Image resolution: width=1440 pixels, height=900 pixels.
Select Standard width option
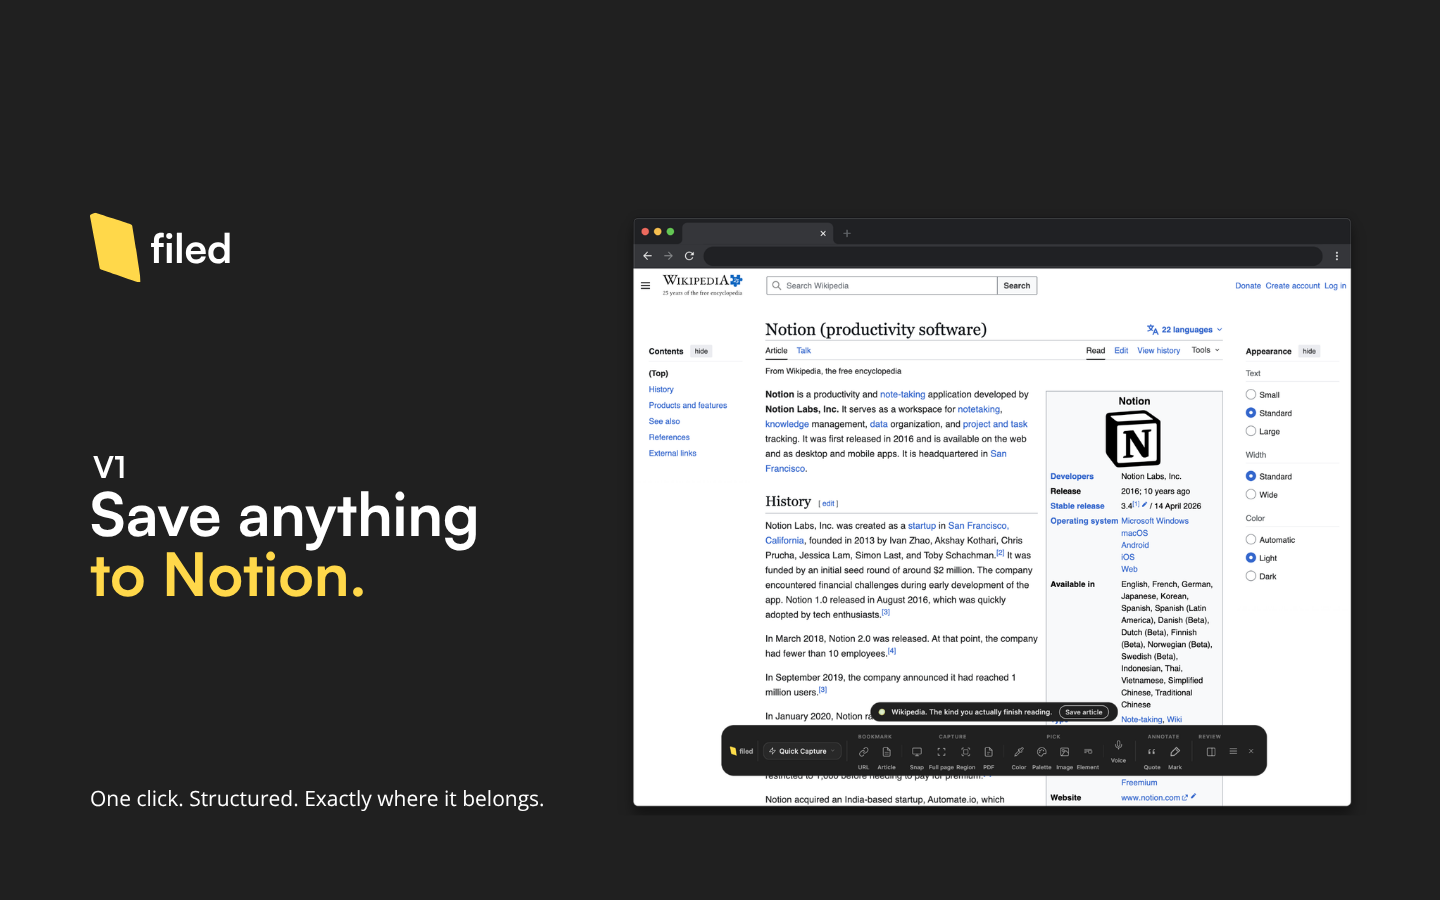point(1251,476)
